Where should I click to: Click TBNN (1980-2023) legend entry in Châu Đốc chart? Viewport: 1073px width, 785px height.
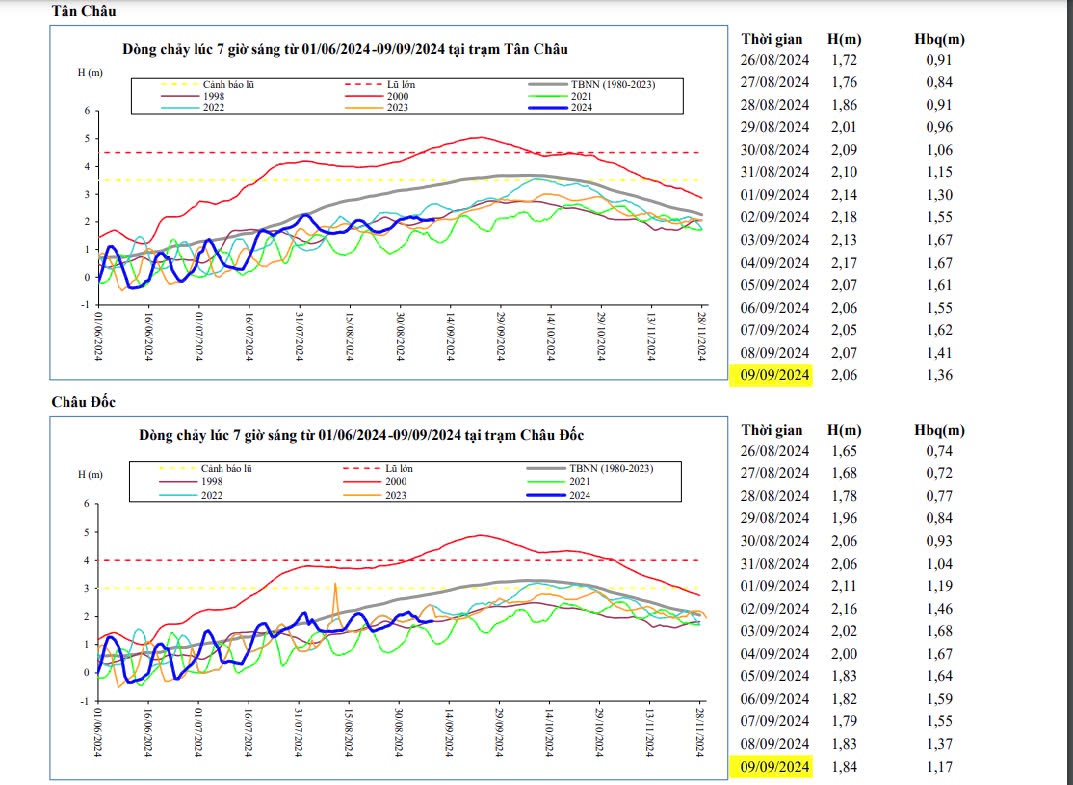[611, 468]
